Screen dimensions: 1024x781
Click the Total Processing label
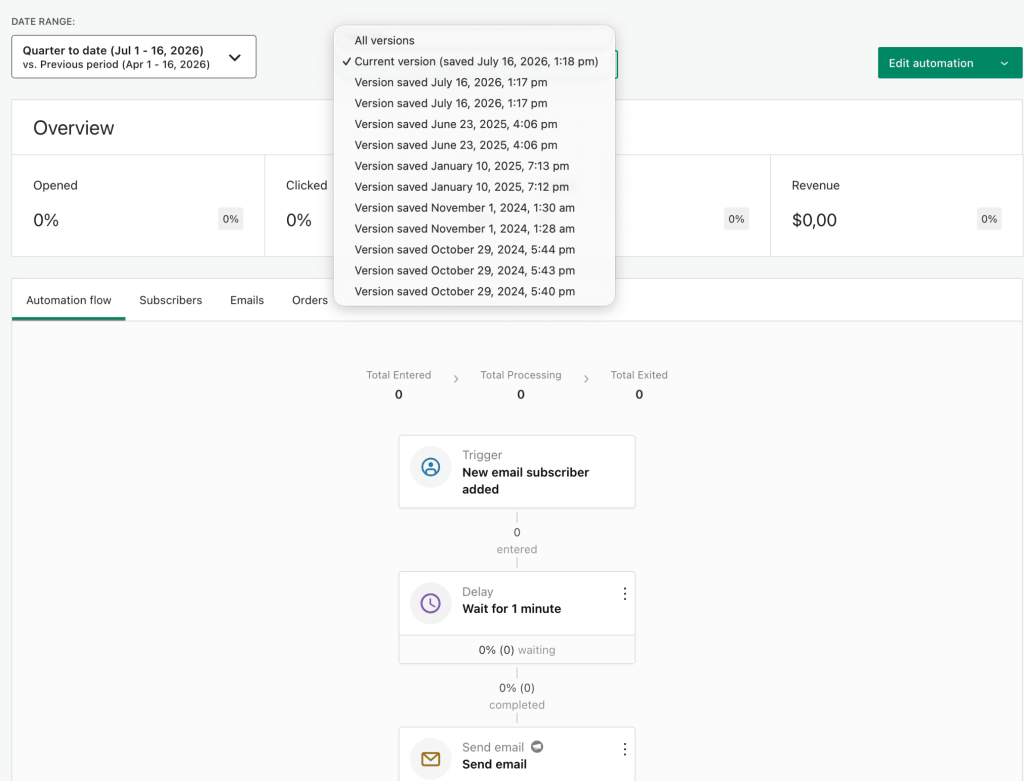click(520, 375)
